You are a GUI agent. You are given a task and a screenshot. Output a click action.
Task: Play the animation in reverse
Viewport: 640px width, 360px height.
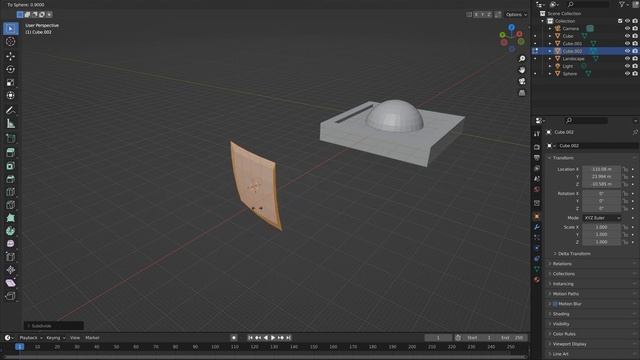pos(266,338)
